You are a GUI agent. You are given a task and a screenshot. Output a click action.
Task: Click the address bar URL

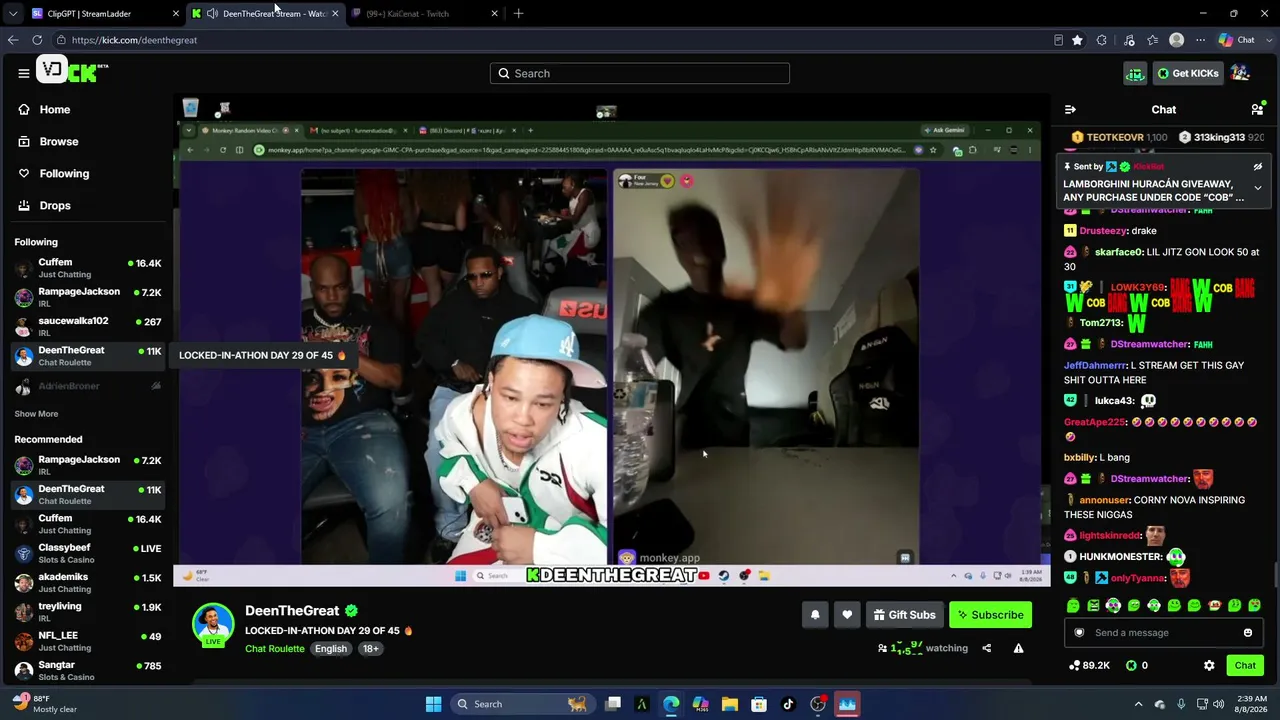point(134,40)
